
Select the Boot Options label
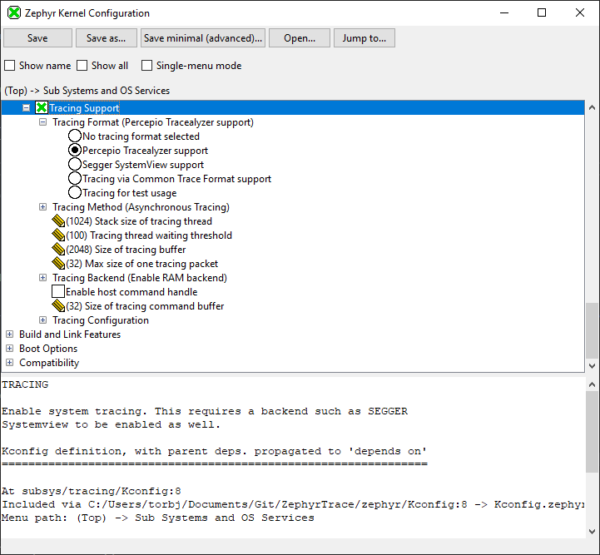click(48, 348)
